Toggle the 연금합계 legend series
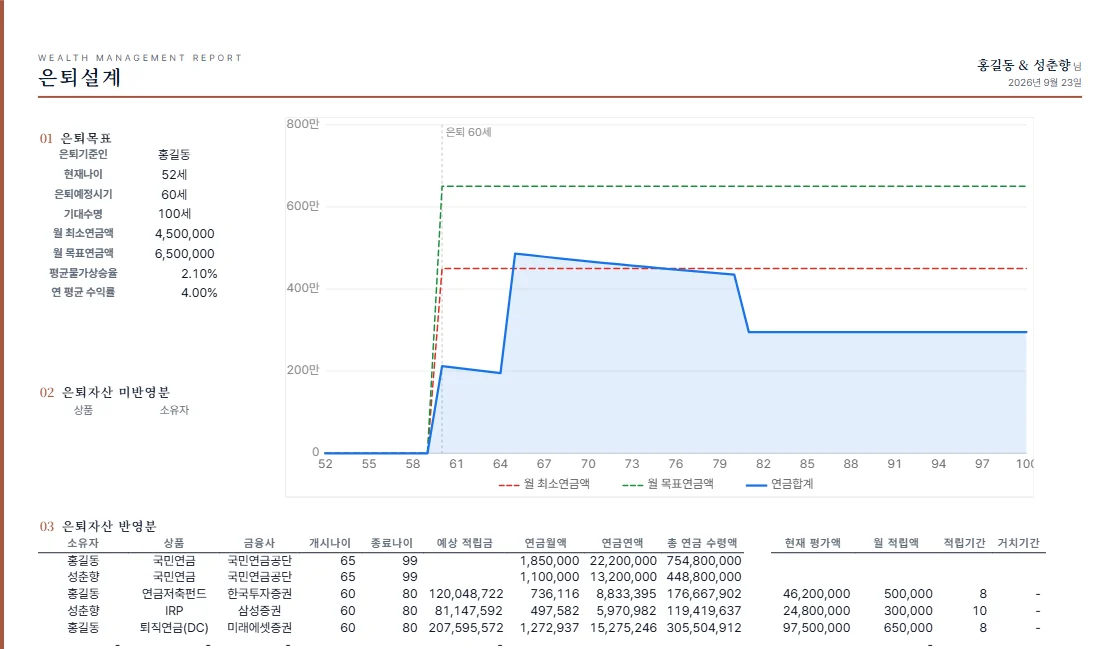 (779, 484)
